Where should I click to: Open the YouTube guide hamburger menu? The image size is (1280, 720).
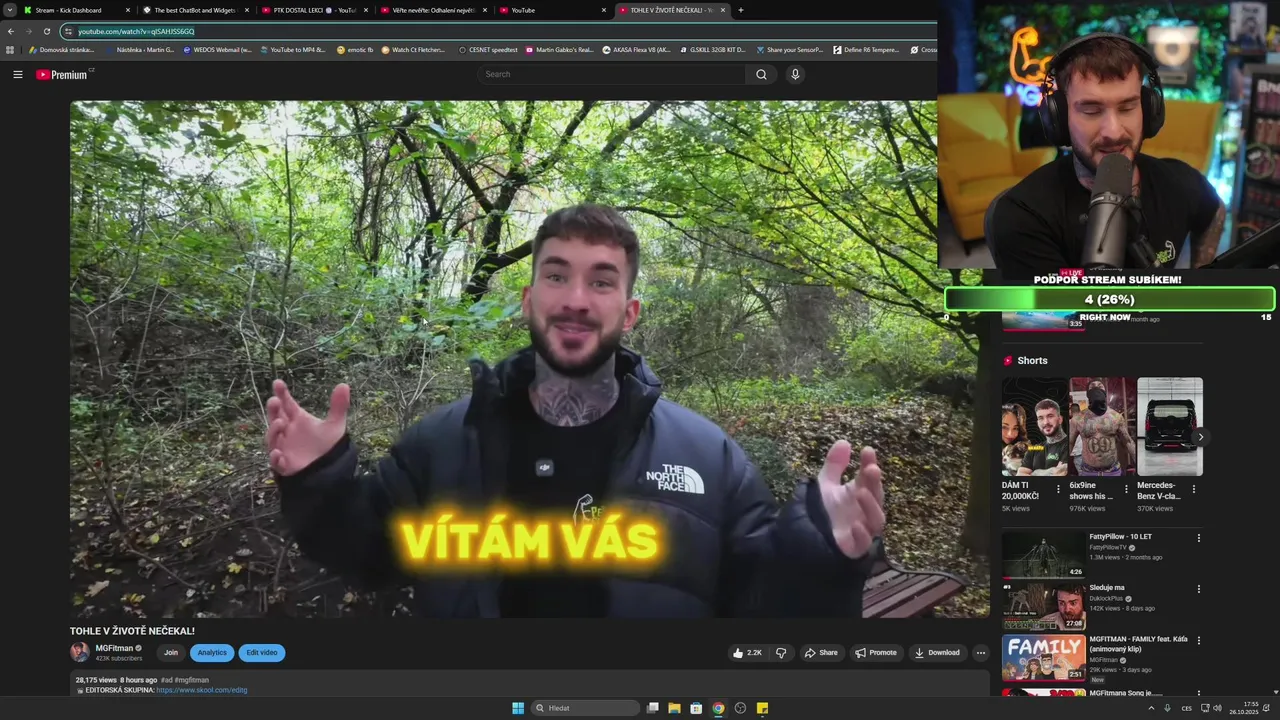pos(18,74)
